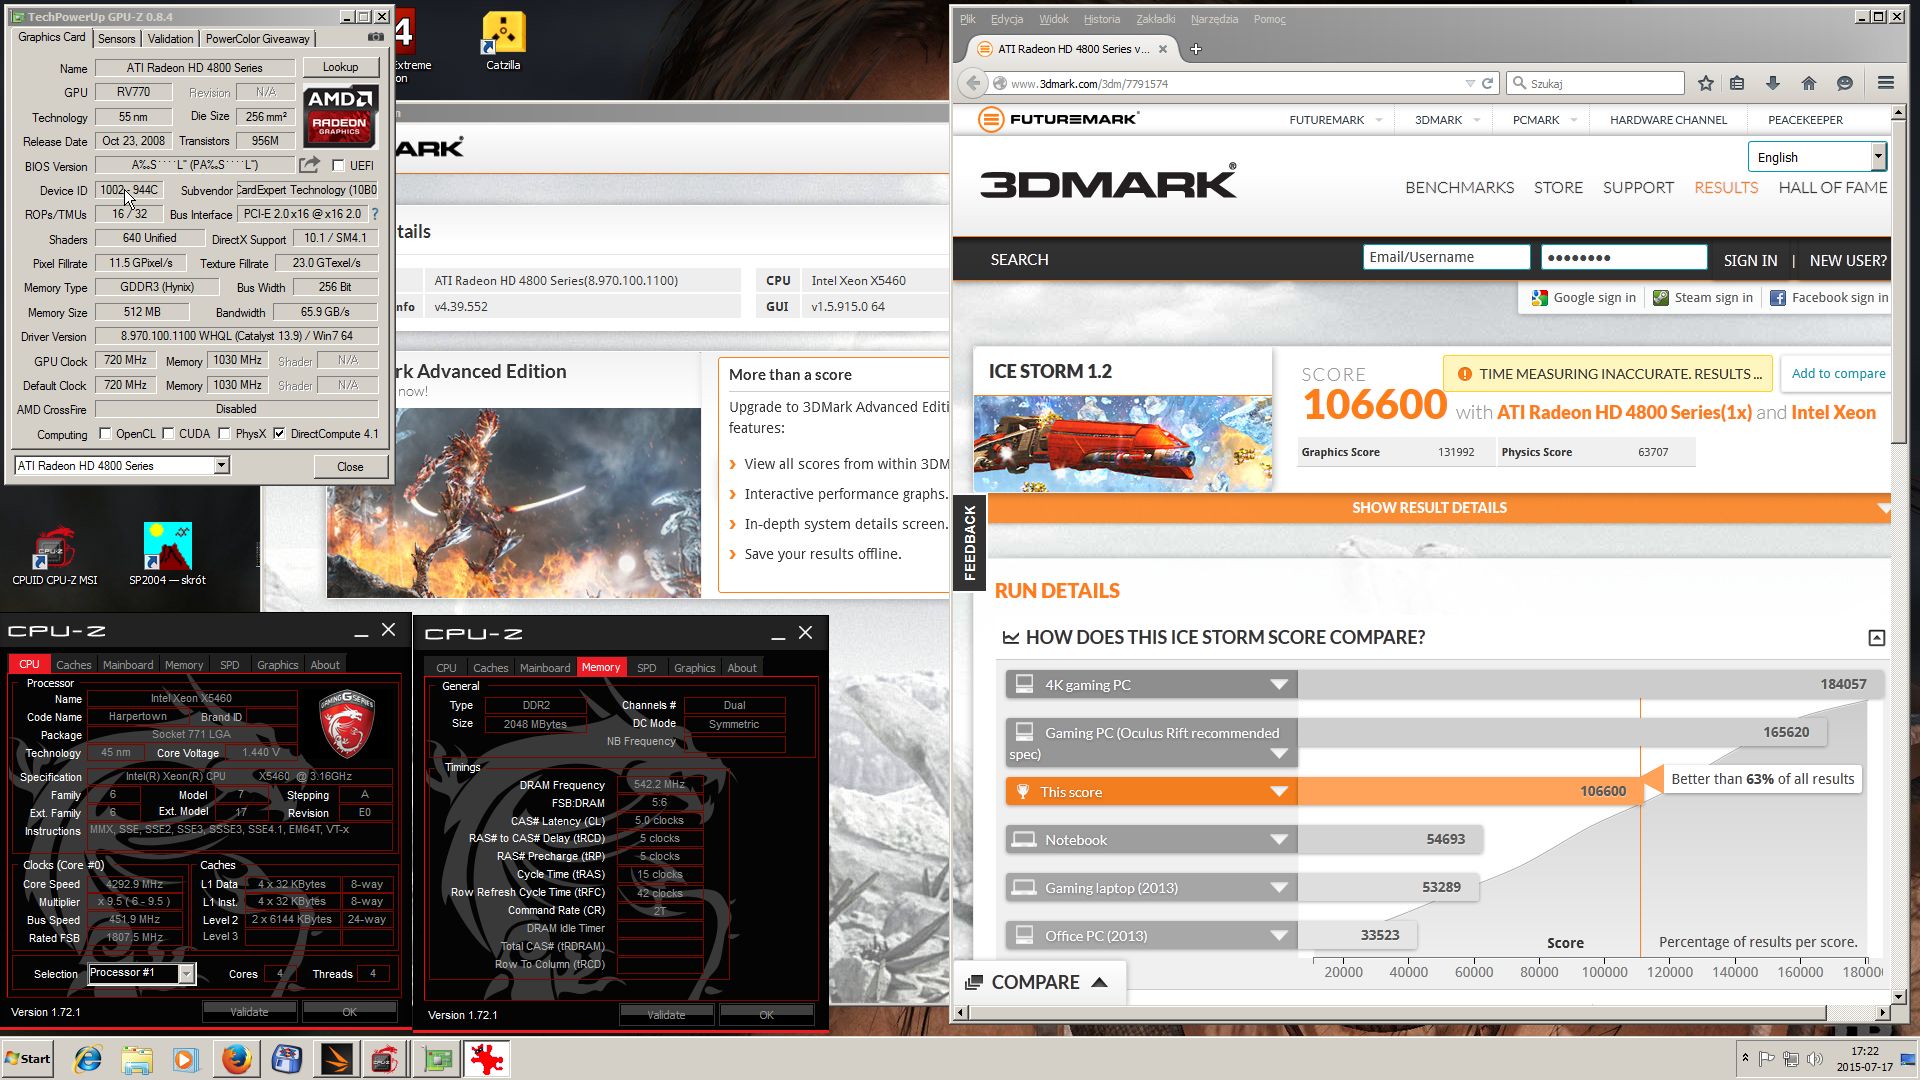Open Firefox from the taskbar
The height and width of the screenshot is (1080, 1920).
coord(236,1059)
